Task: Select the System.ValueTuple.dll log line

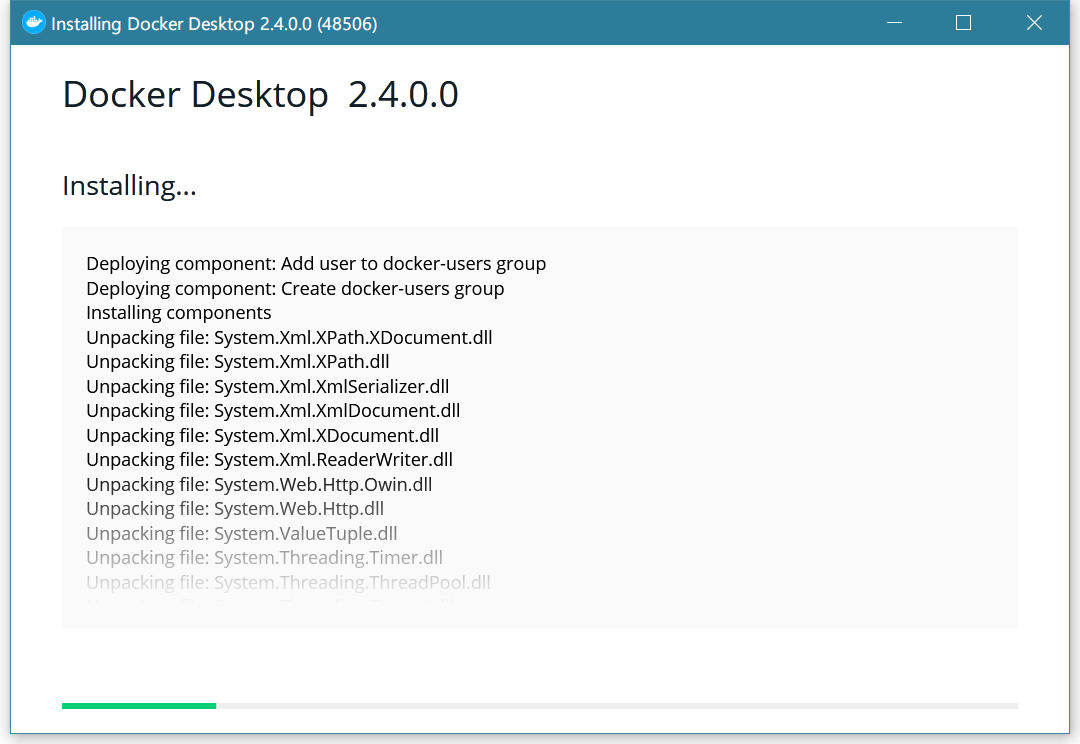Action: pyautogui.click(x=242, y=533)
